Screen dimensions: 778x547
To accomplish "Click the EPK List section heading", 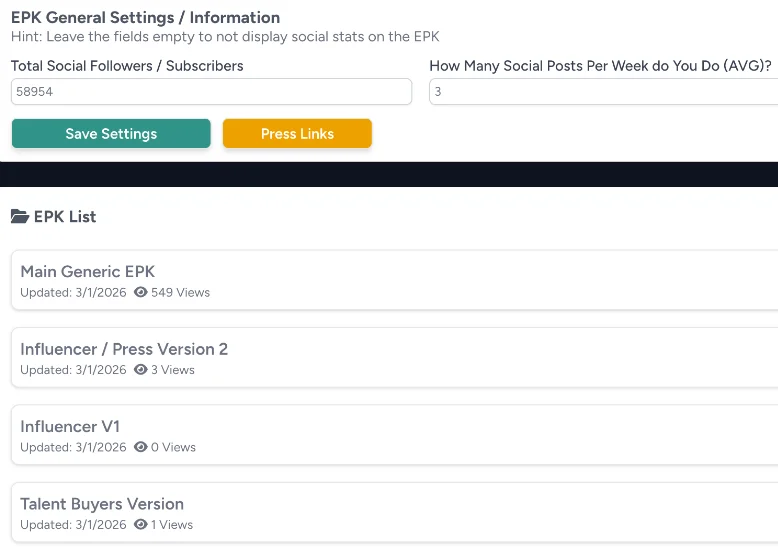I will point(65,217).
